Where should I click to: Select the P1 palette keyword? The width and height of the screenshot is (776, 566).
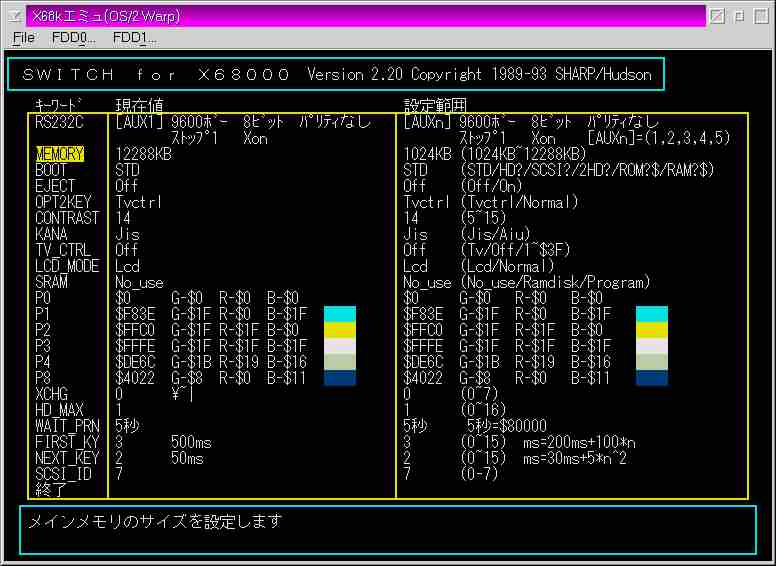click(43, 314)
